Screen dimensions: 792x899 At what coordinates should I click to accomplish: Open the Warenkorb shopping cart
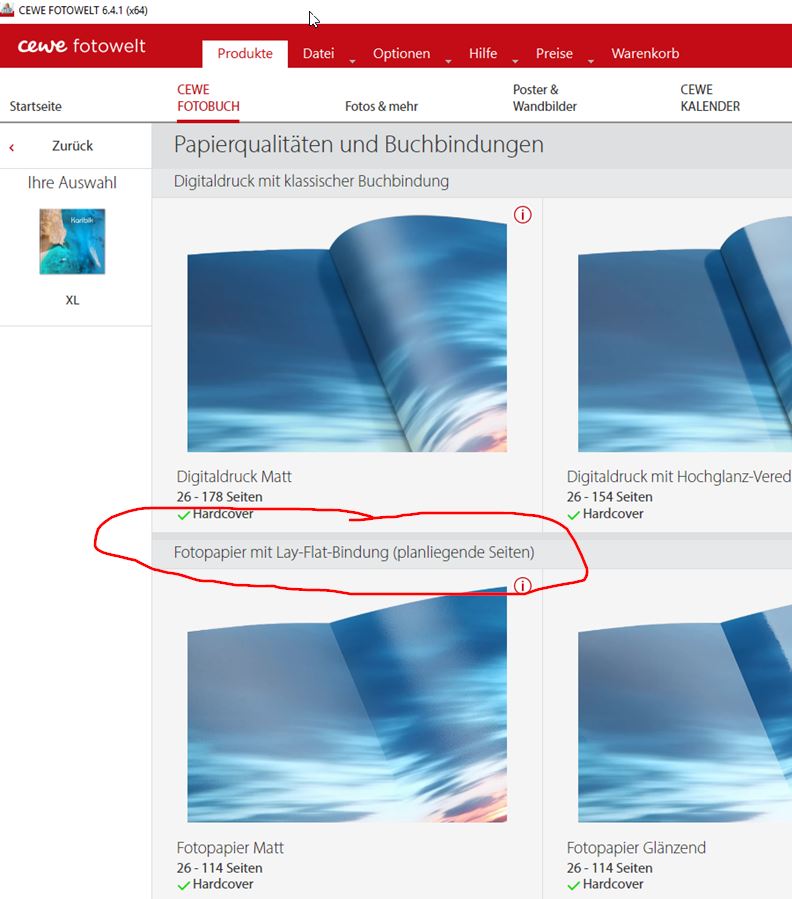645,53
